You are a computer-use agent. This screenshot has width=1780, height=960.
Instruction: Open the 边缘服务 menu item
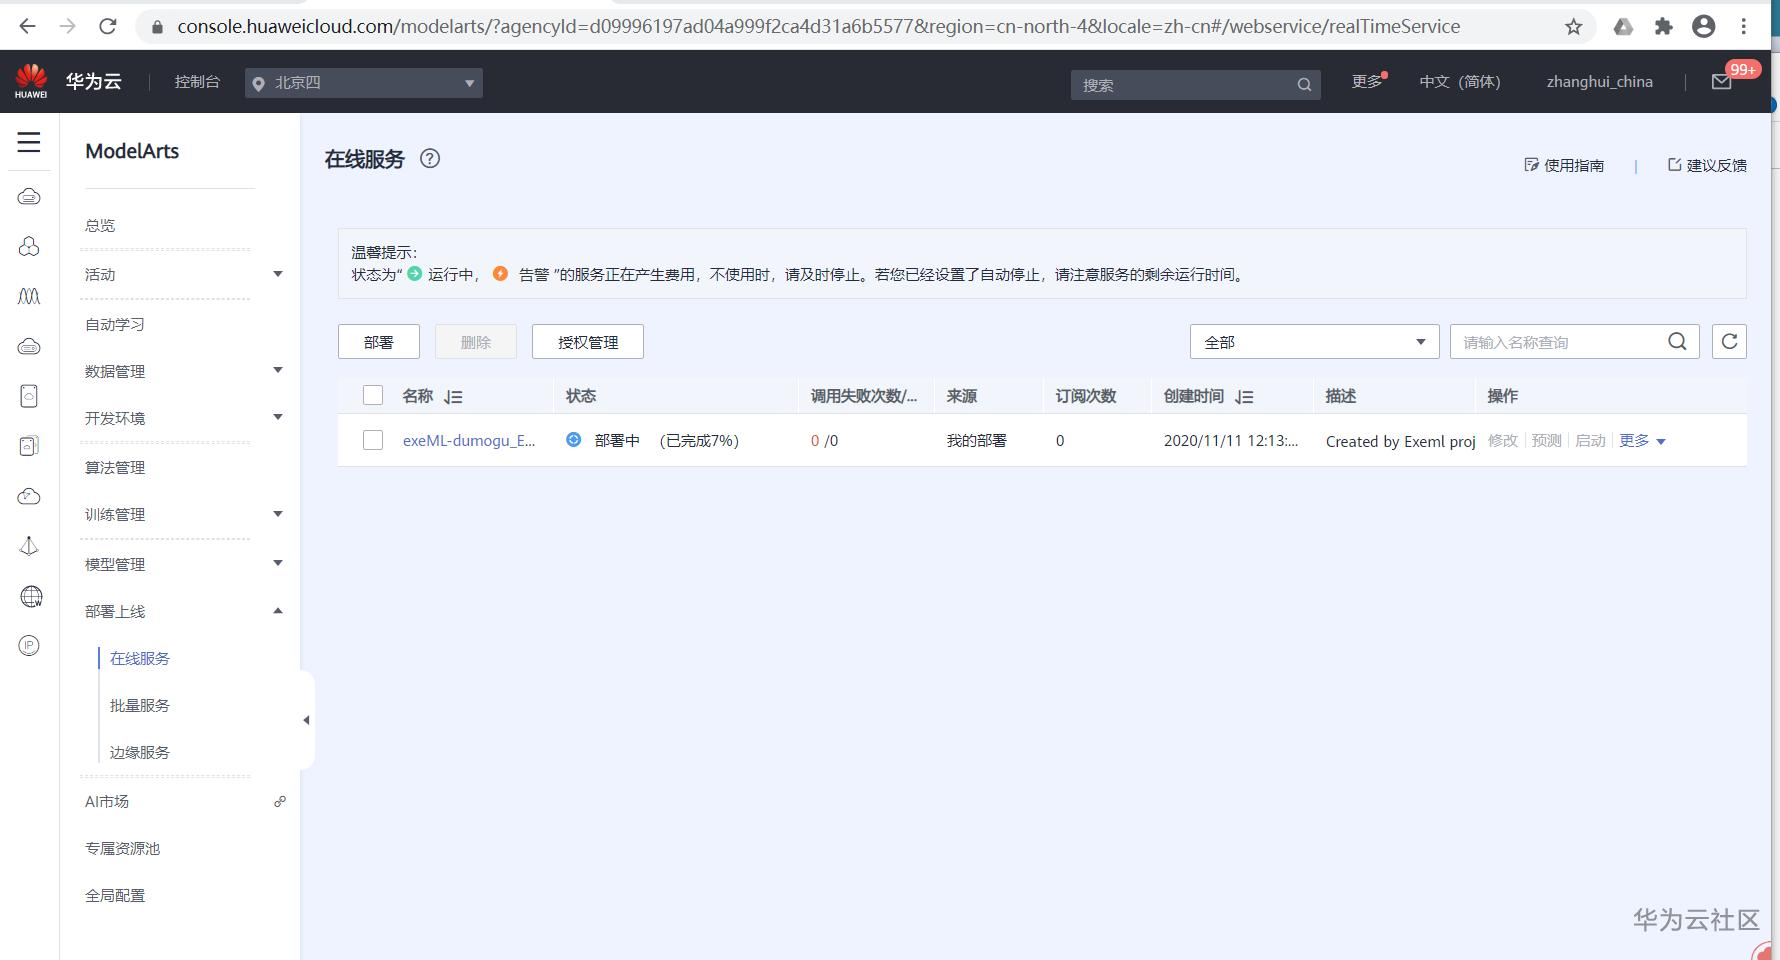[x=139, y=752]
